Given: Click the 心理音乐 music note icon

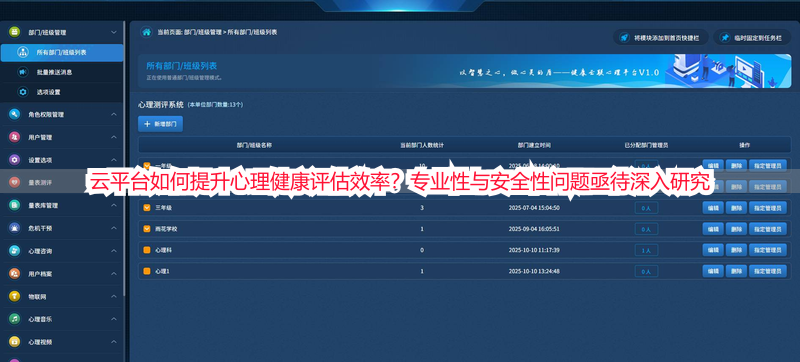Looking at the screenshot, I should pyautogui.click(x=14, y=319).
